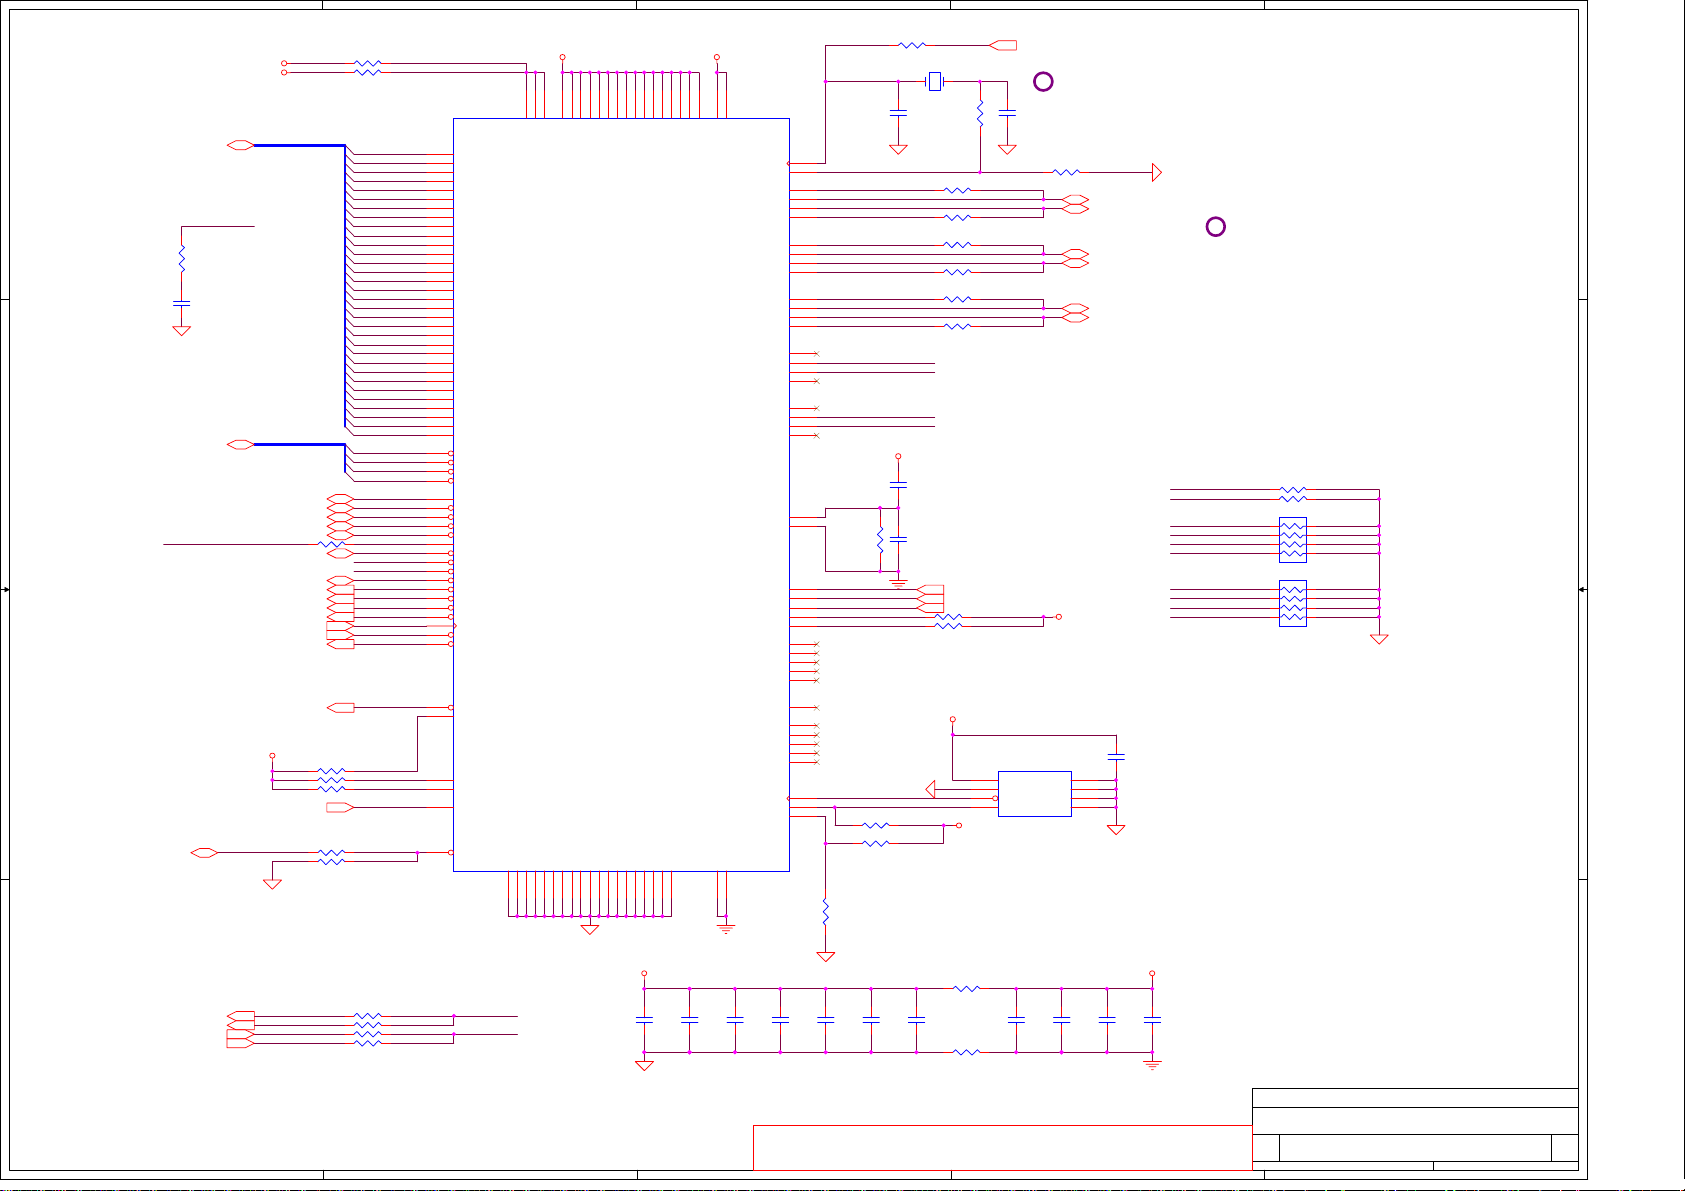Click the earth ground at capacitor bank's right
Image resolution: width=1685 pixels, height=1191 pixels.
1152,1066
